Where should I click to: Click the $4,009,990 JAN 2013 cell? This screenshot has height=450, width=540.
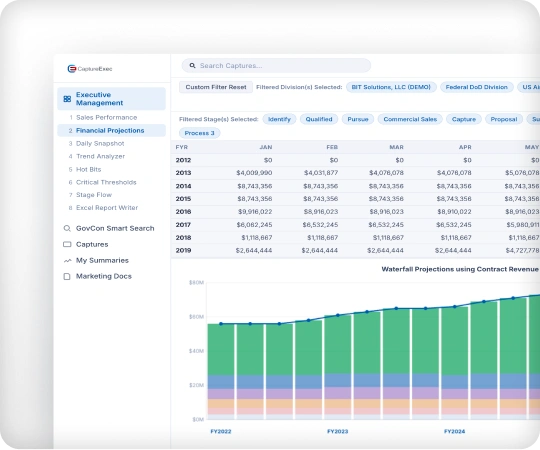pyautogui.click(x=254, y=173)
